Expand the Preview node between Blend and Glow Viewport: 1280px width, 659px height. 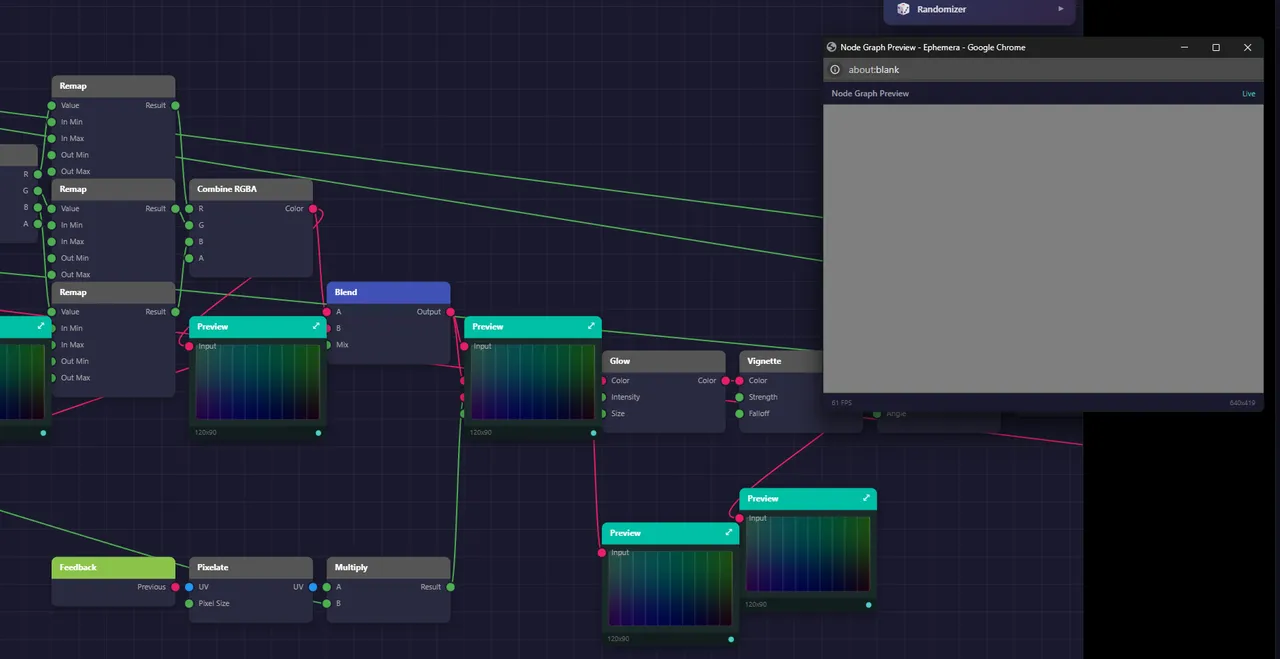coord(591,326)
